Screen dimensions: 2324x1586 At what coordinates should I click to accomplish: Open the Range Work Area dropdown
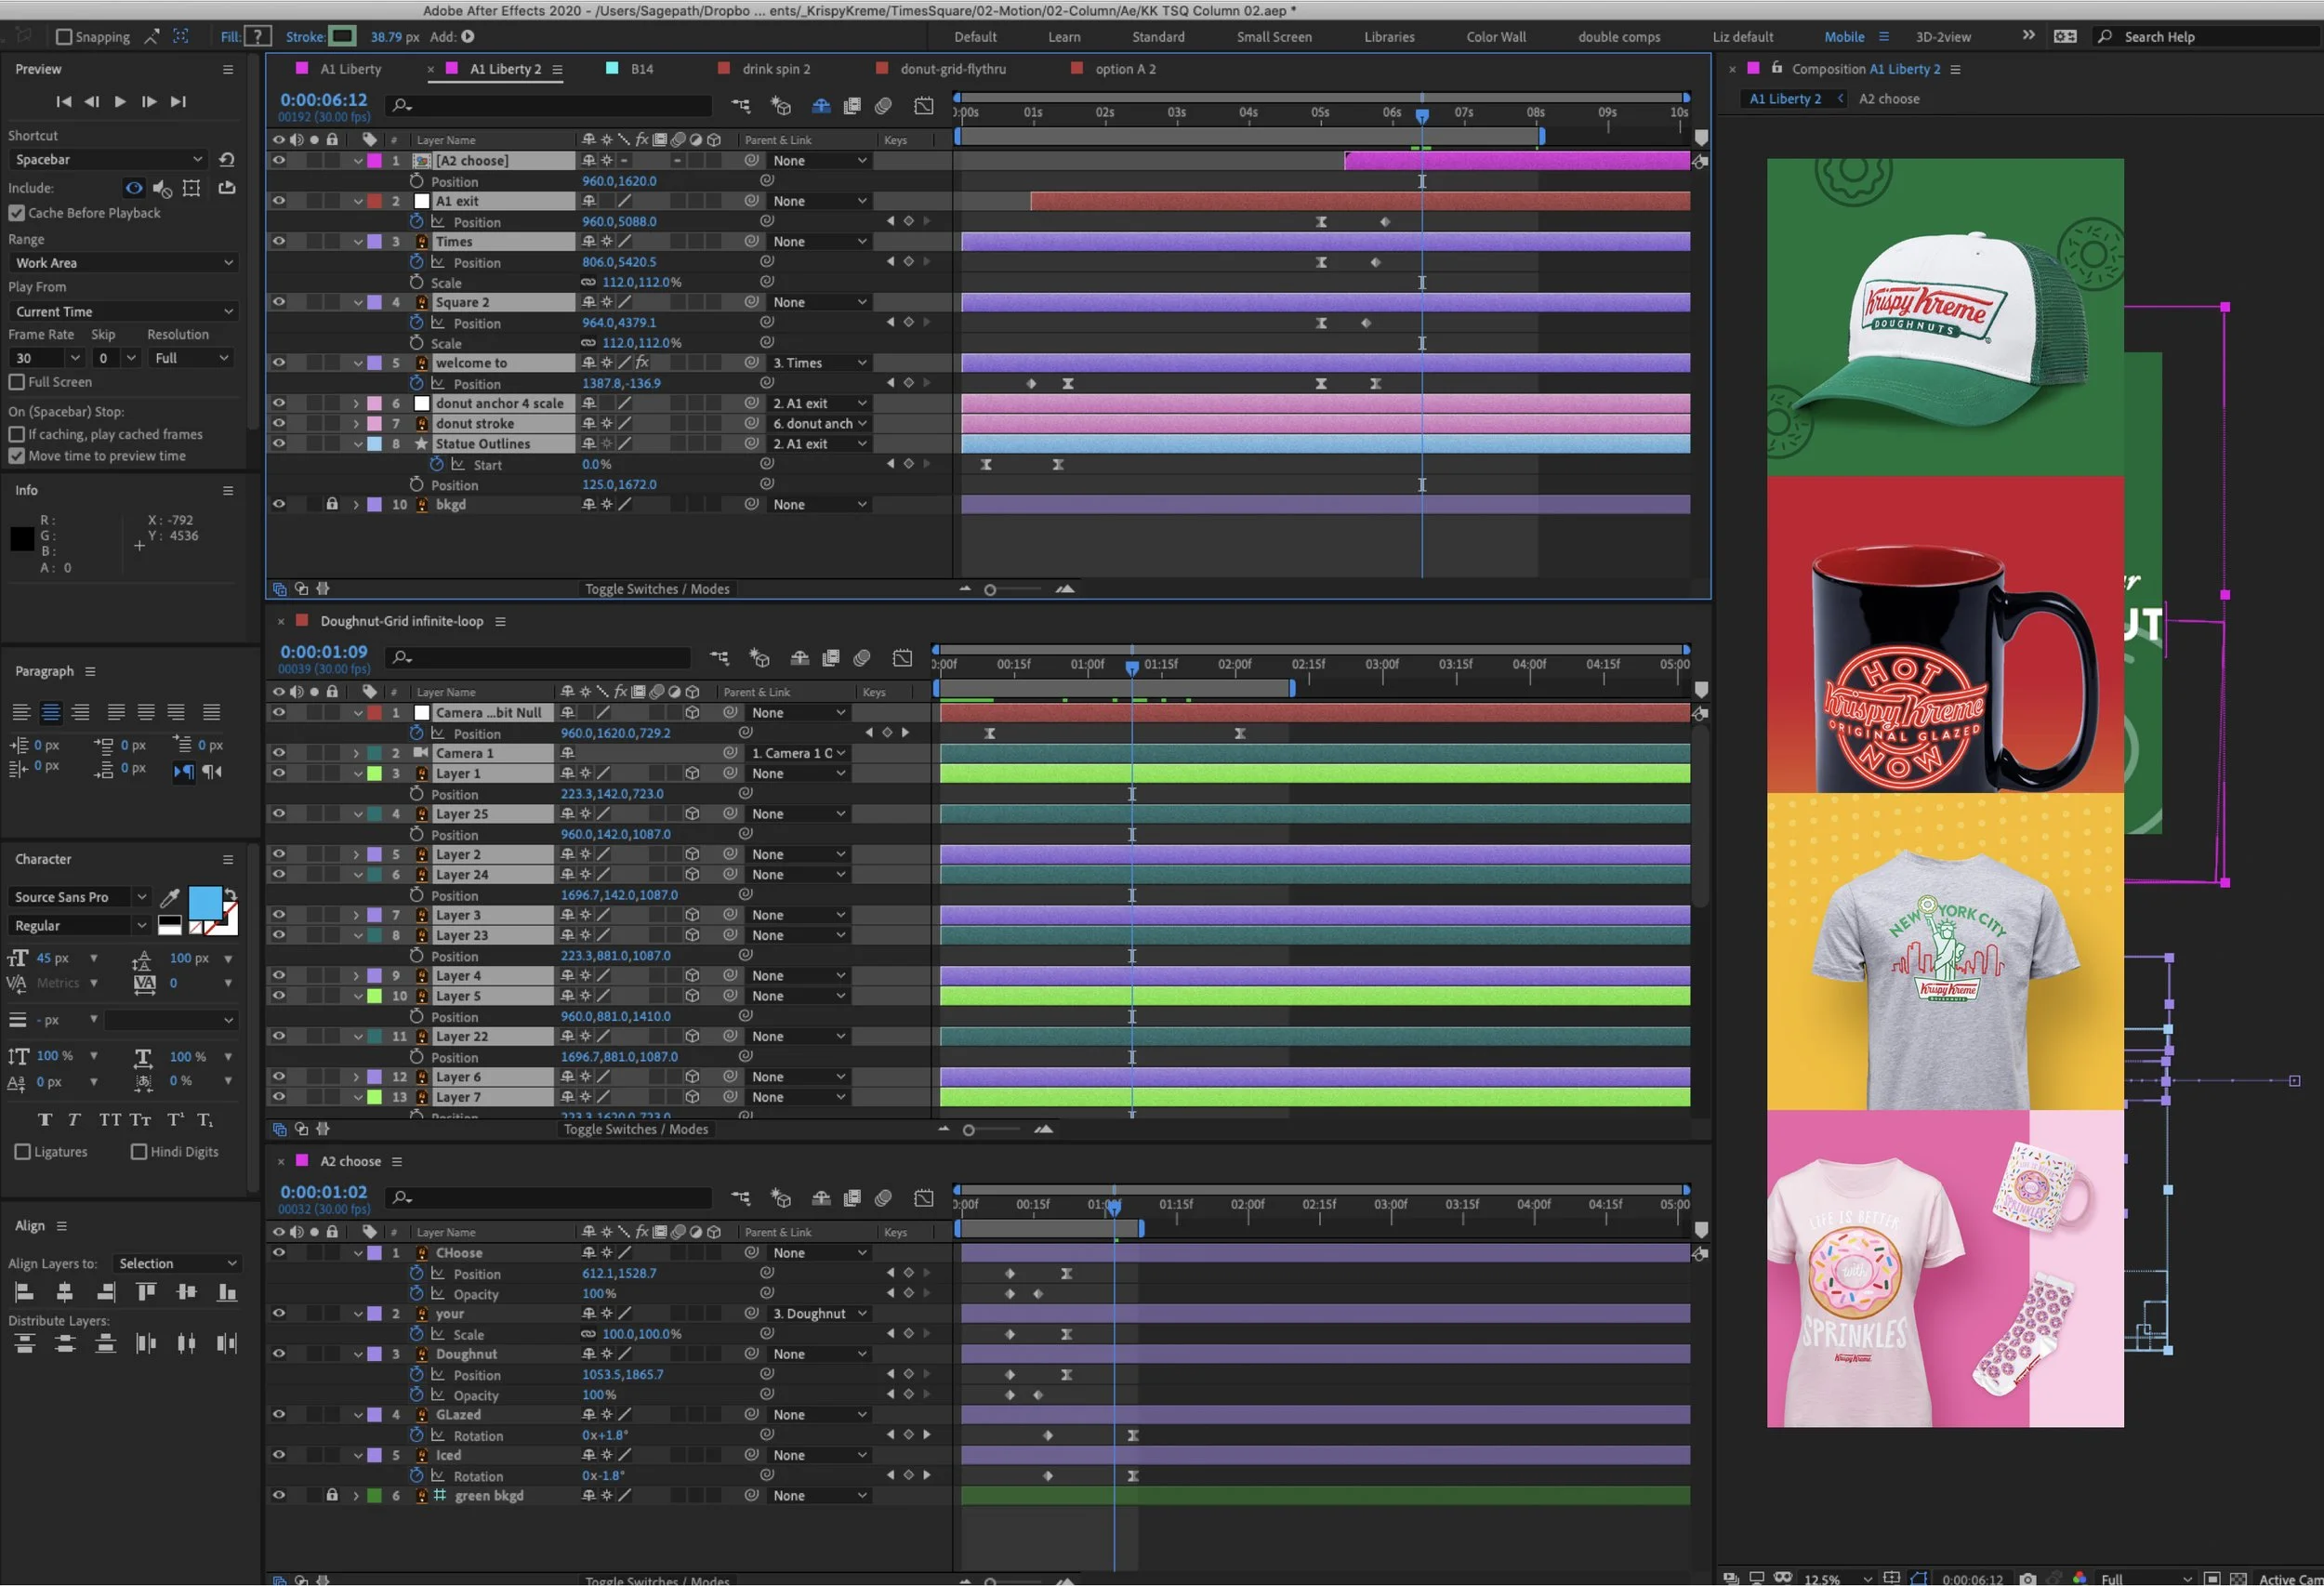pyautogui.click(x=123, y=263)
